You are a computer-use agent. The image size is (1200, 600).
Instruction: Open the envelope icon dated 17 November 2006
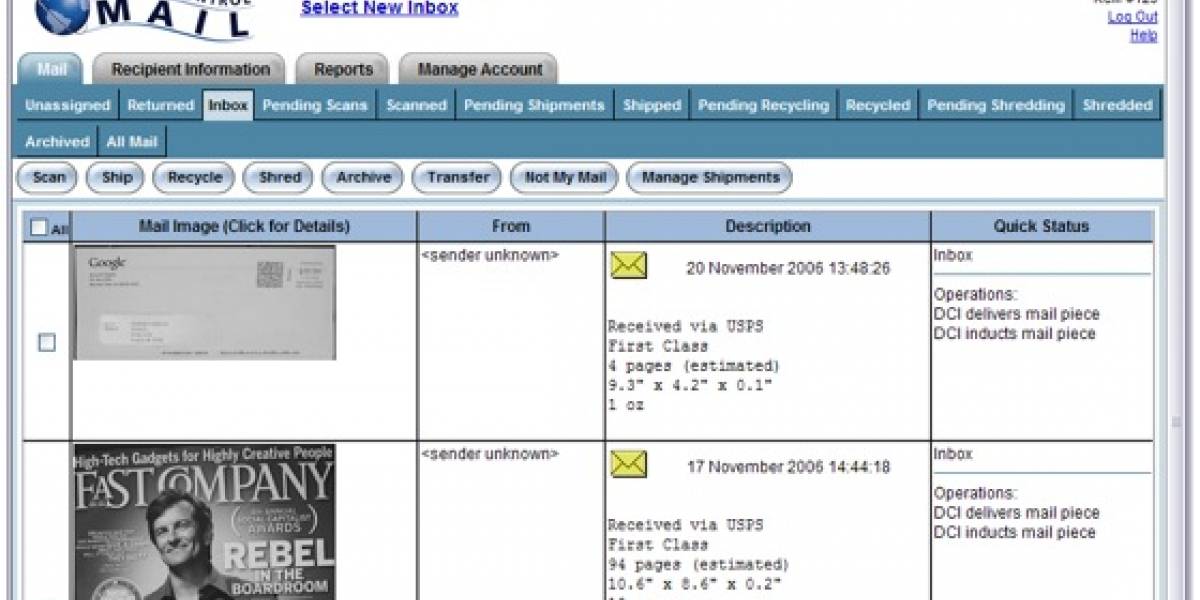(629, 464)
